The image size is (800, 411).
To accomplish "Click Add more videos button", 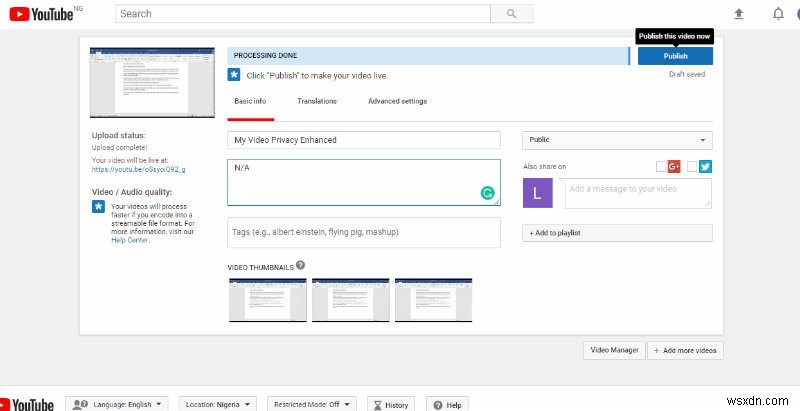I will 685,350.
